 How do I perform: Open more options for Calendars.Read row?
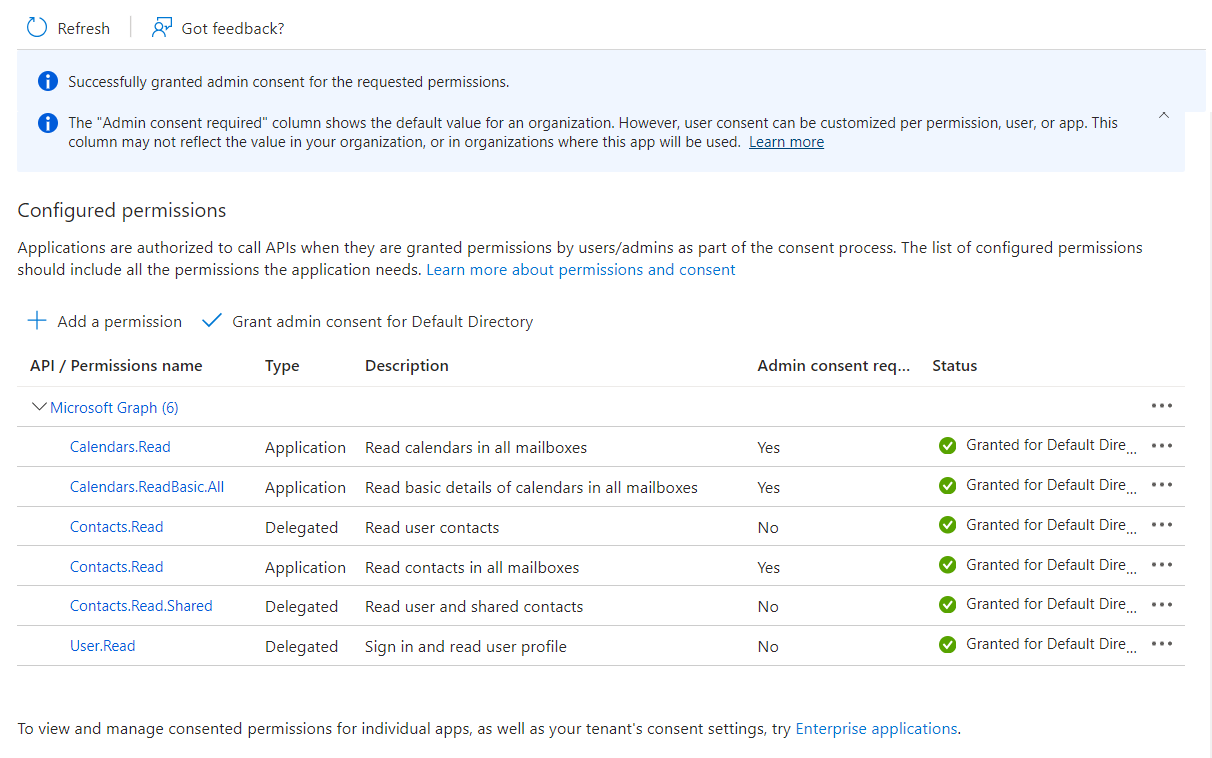coord(1161,446)
